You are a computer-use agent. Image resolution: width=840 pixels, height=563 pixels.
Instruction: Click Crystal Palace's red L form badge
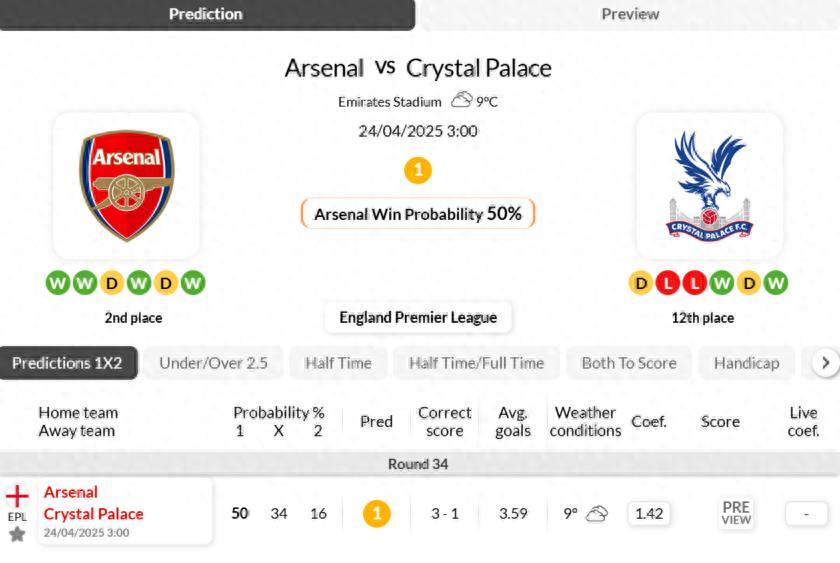coord(667,283)
